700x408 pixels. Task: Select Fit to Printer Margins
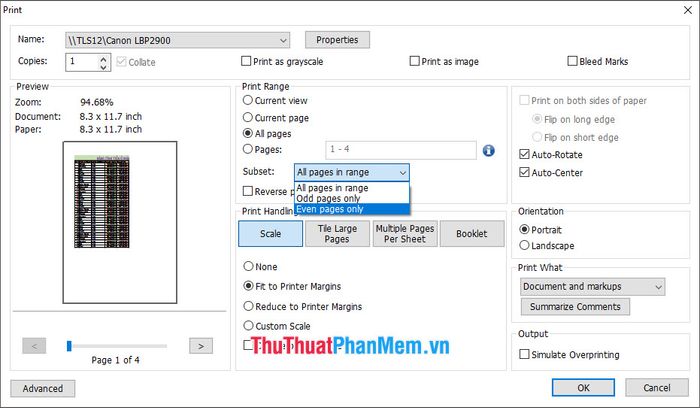248,286
